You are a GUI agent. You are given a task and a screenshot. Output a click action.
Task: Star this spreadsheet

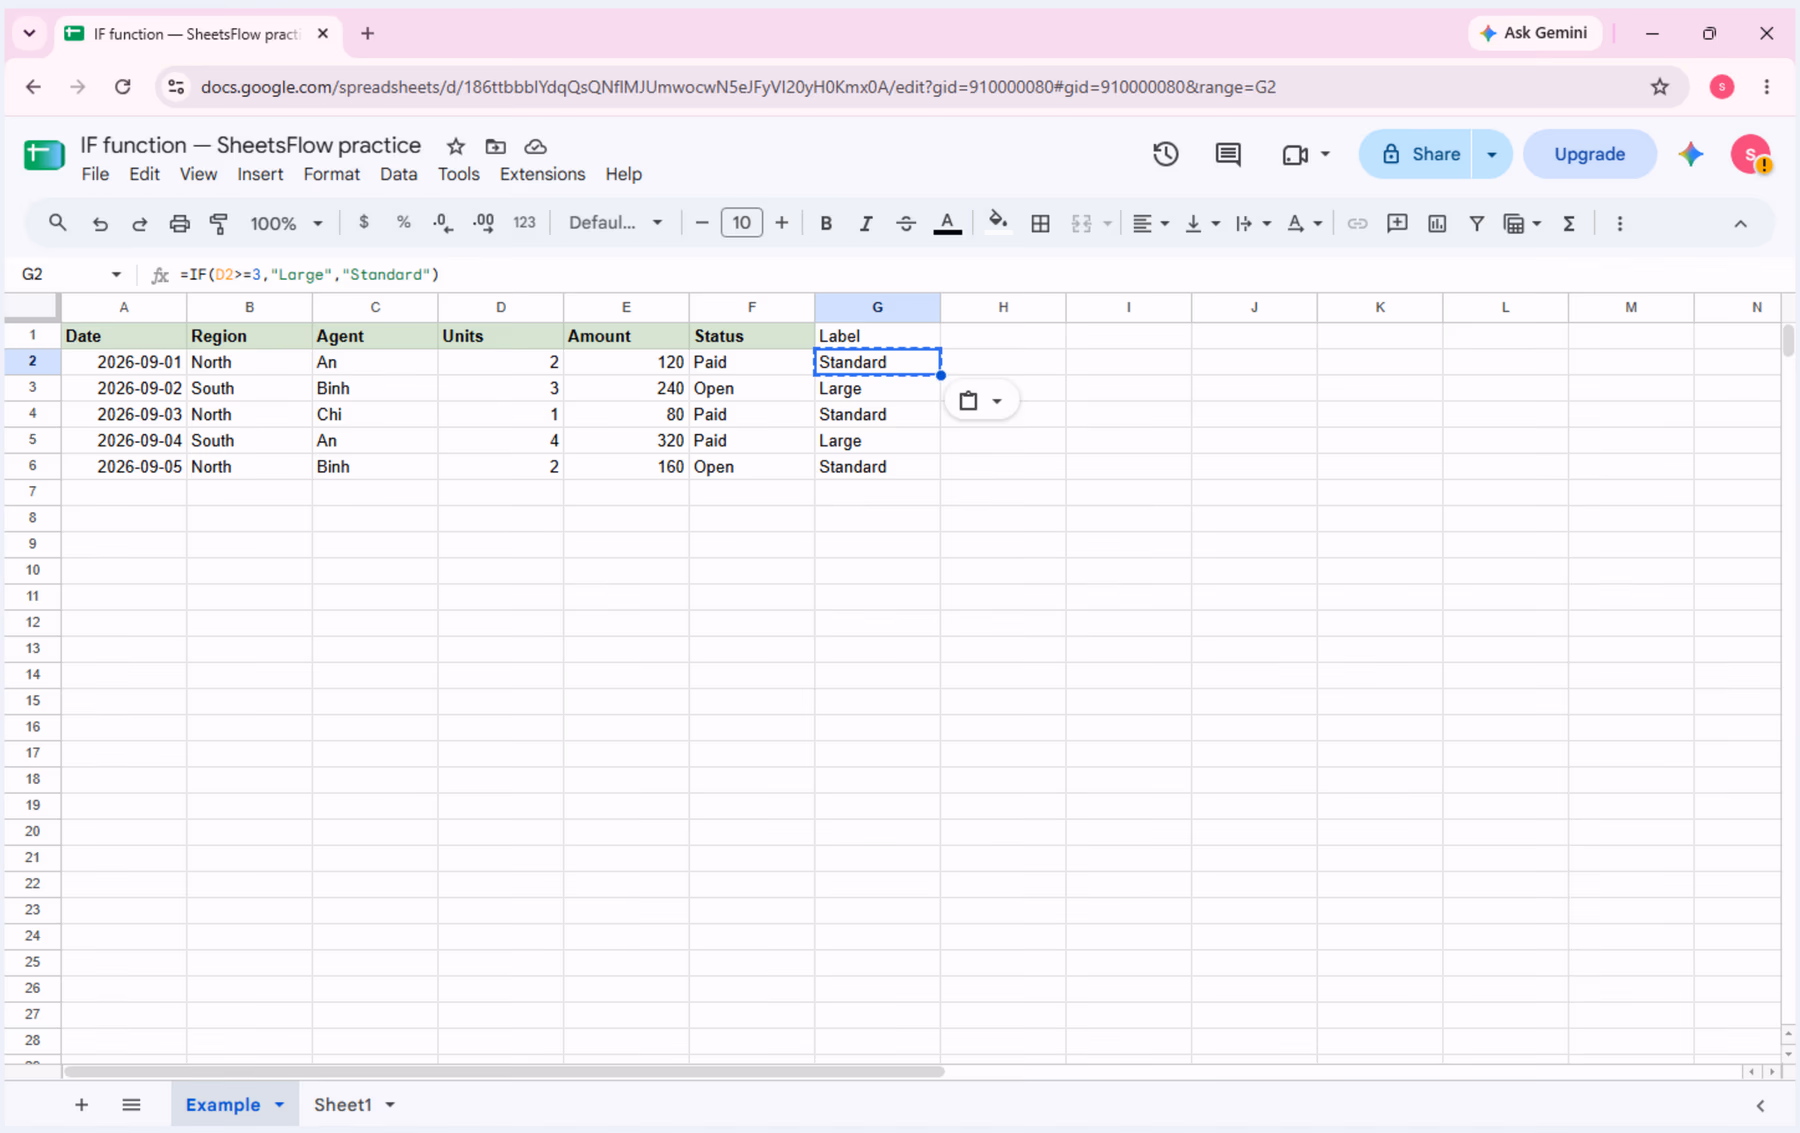pyautogui.click(x=456, y=146)
